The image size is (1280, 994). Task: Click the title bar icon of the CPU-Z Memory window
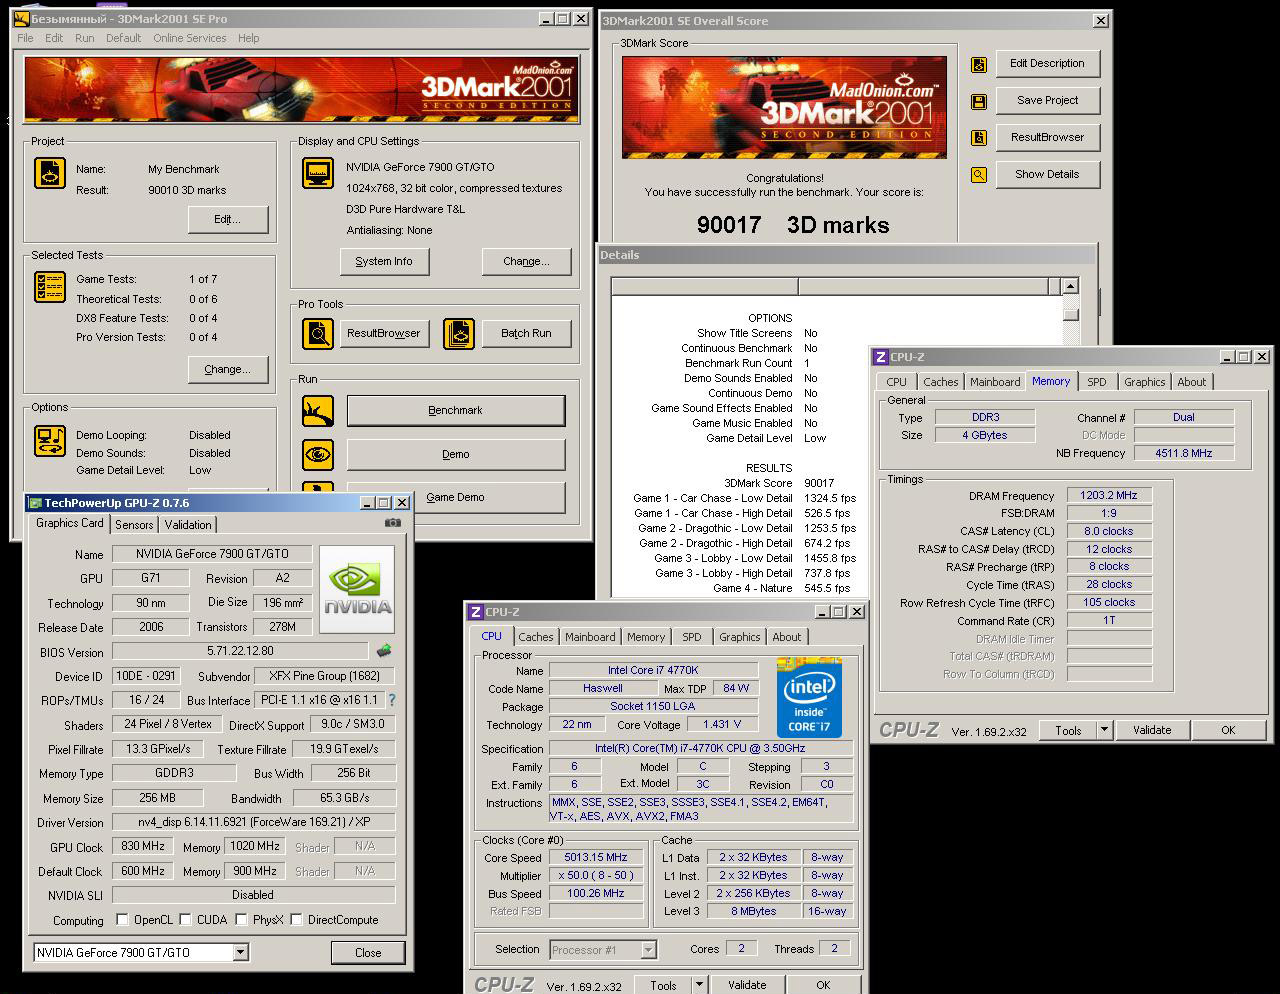click(880, 357)
